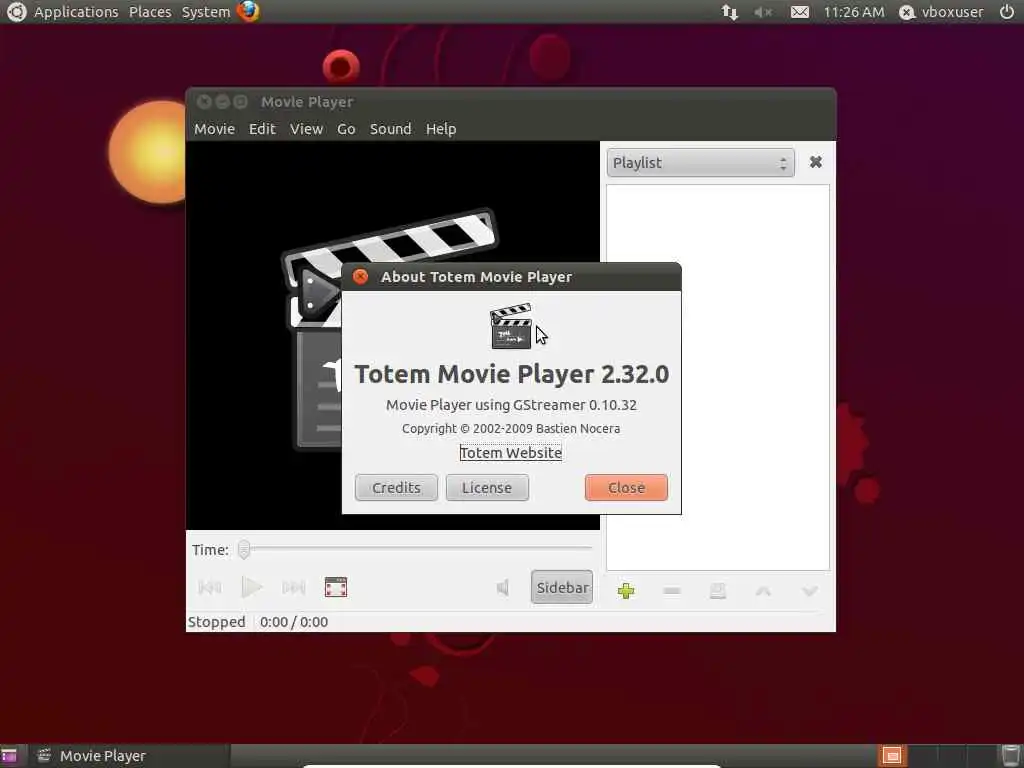Toggle fullscreen with the fullscreen icon

[336, 587]
